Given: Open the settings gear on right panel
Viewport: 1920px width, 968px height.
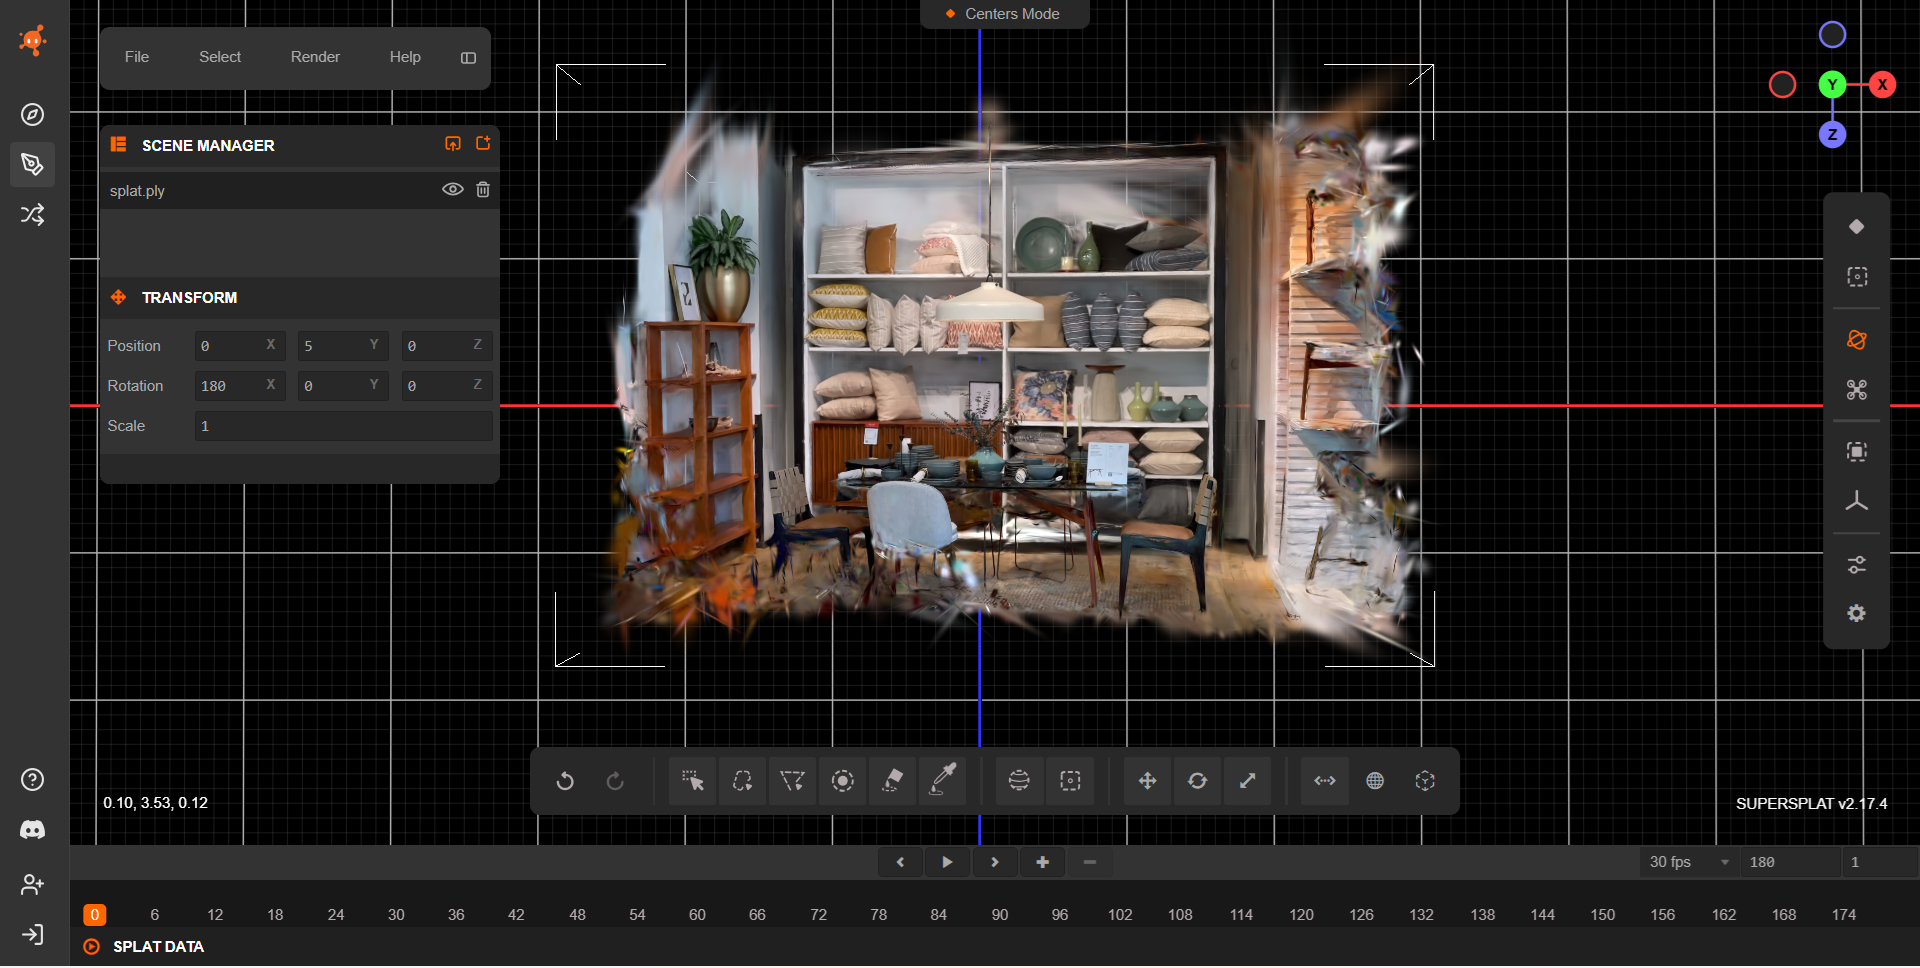Looking at the screenshot, I should (x=1857, y=614).
